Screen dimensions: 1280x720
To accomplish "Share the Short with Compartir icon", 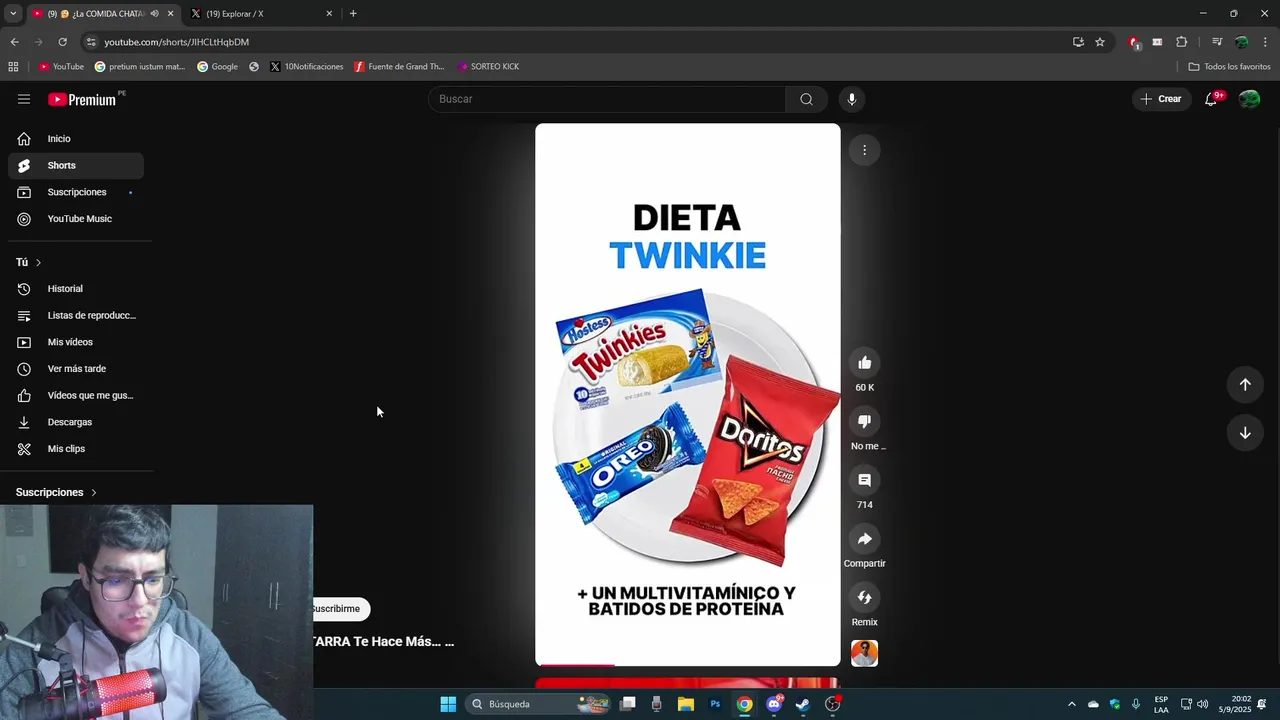I will pos(864,539).
